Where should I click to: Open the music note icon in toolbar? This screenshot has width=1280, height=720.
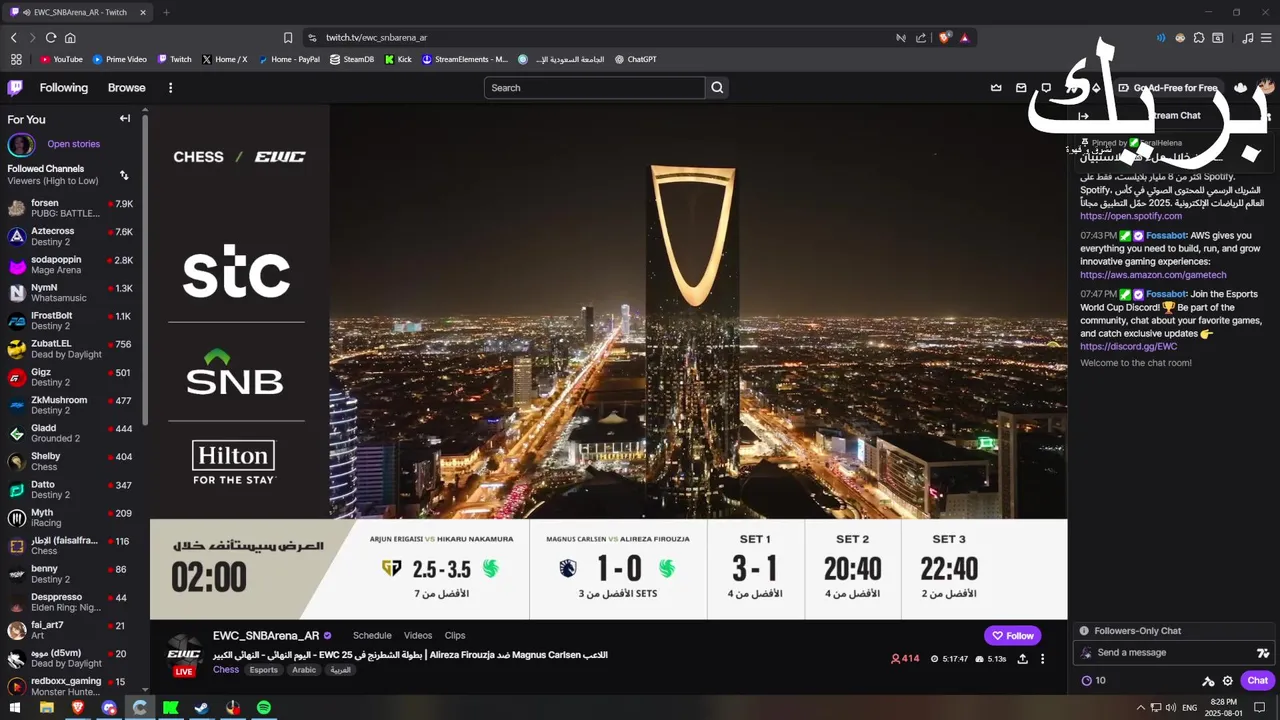pyautogui.click(x=1248, y=38)
